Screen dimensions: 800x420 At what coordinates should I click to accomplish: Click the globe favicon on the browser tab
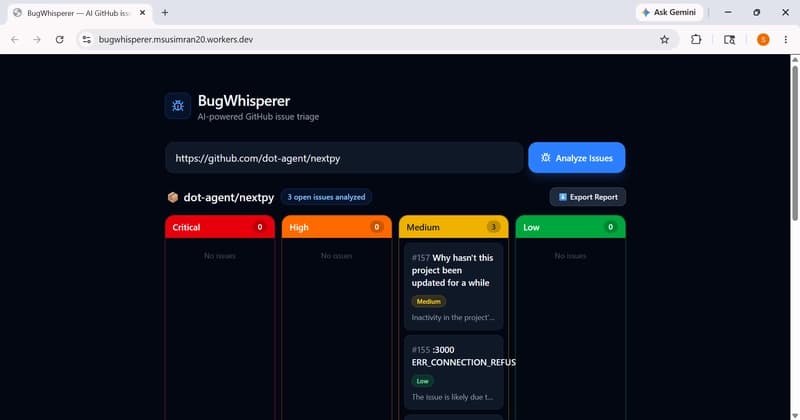18,13
